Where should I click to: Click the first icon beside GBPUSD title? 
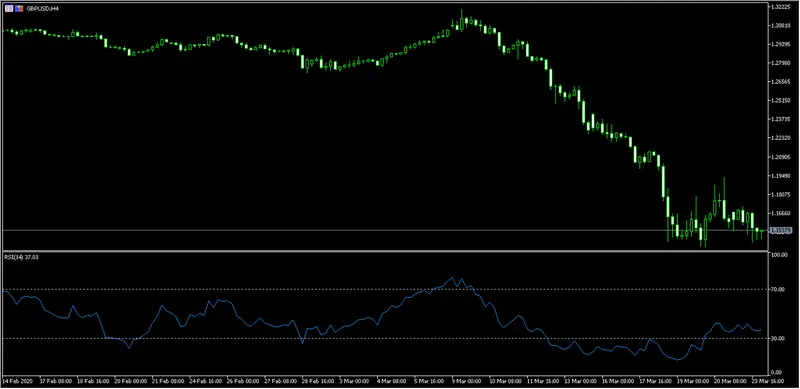(x=9, y=9)
